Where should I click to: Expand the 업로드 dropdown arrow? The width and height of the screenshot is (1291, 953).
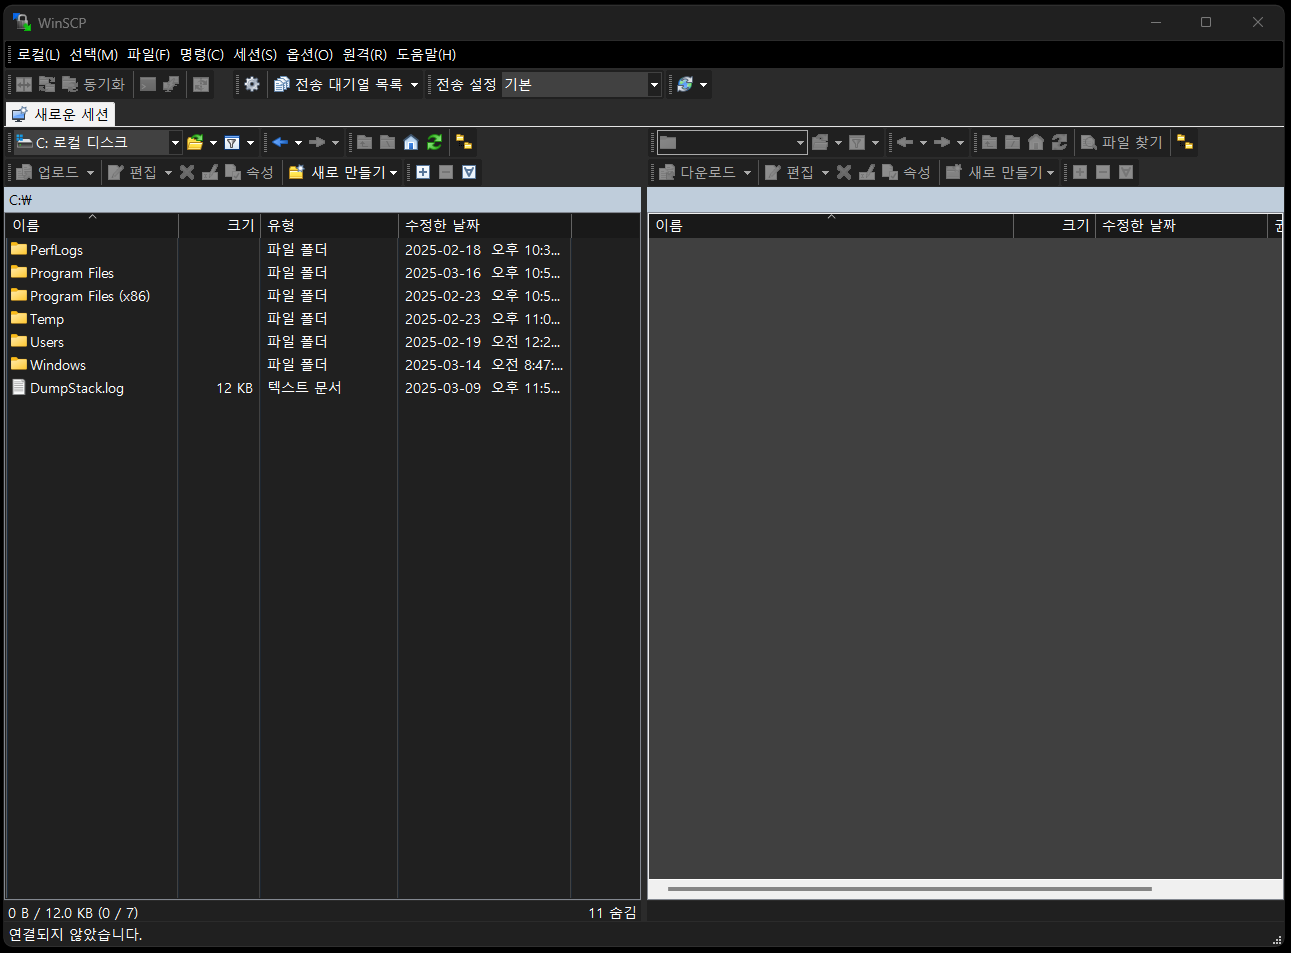point(90,173)
